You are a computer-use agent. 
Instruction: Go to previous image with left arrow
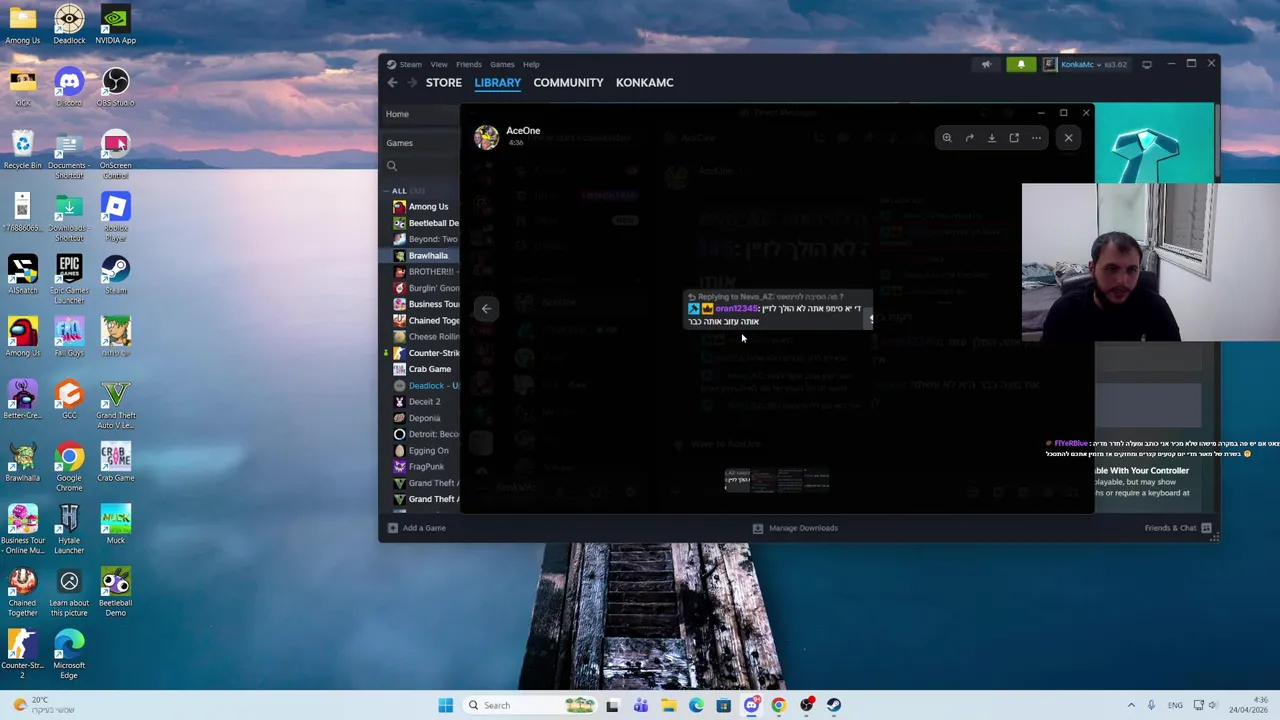coord(486,309)
